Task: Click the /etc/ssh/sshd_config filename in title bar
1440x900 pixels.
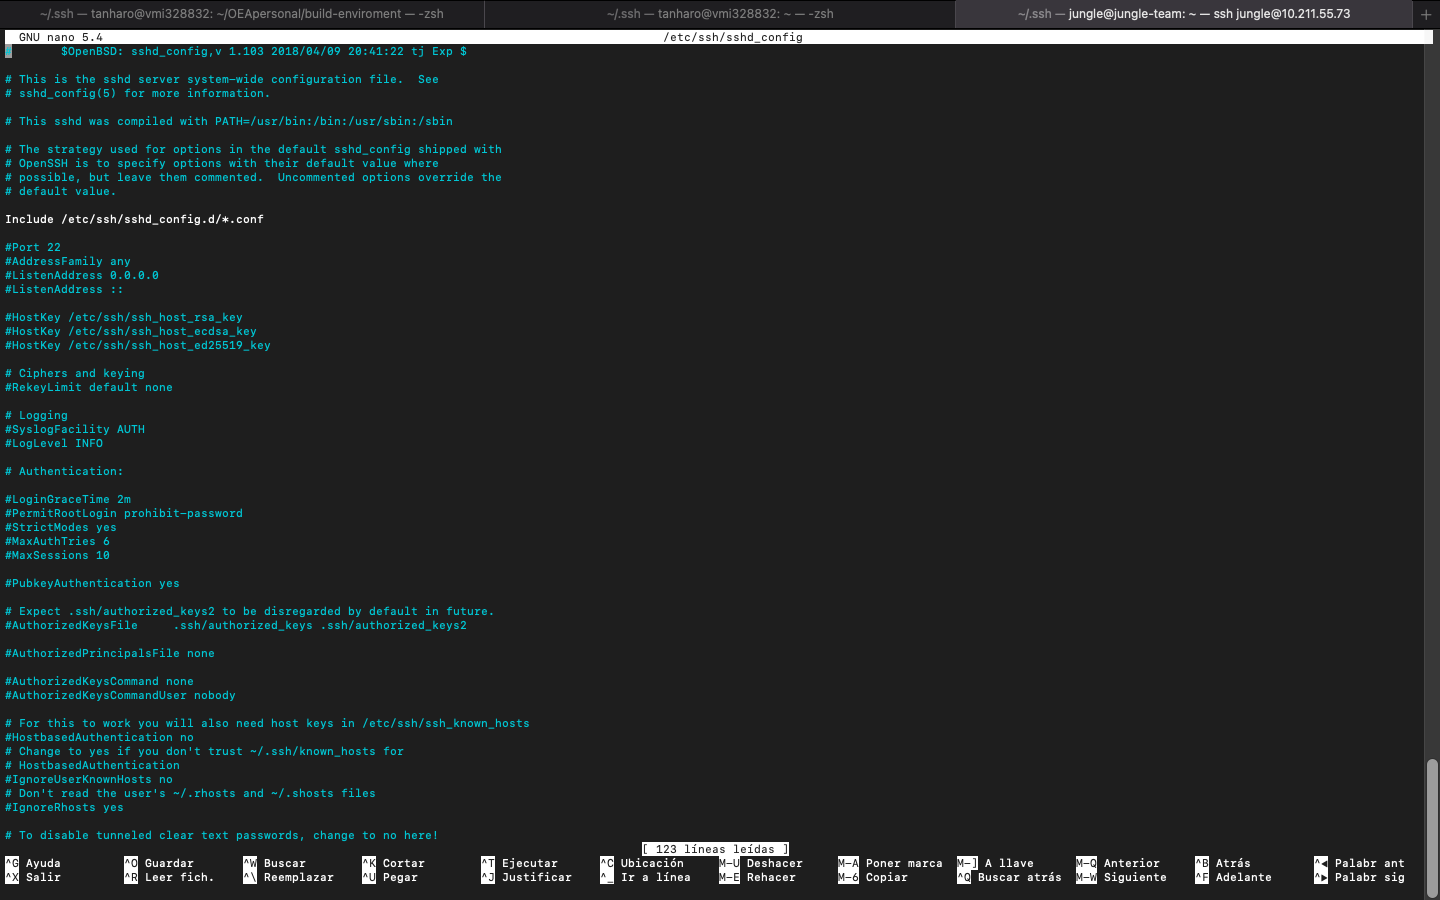Action: coord(733,37)
